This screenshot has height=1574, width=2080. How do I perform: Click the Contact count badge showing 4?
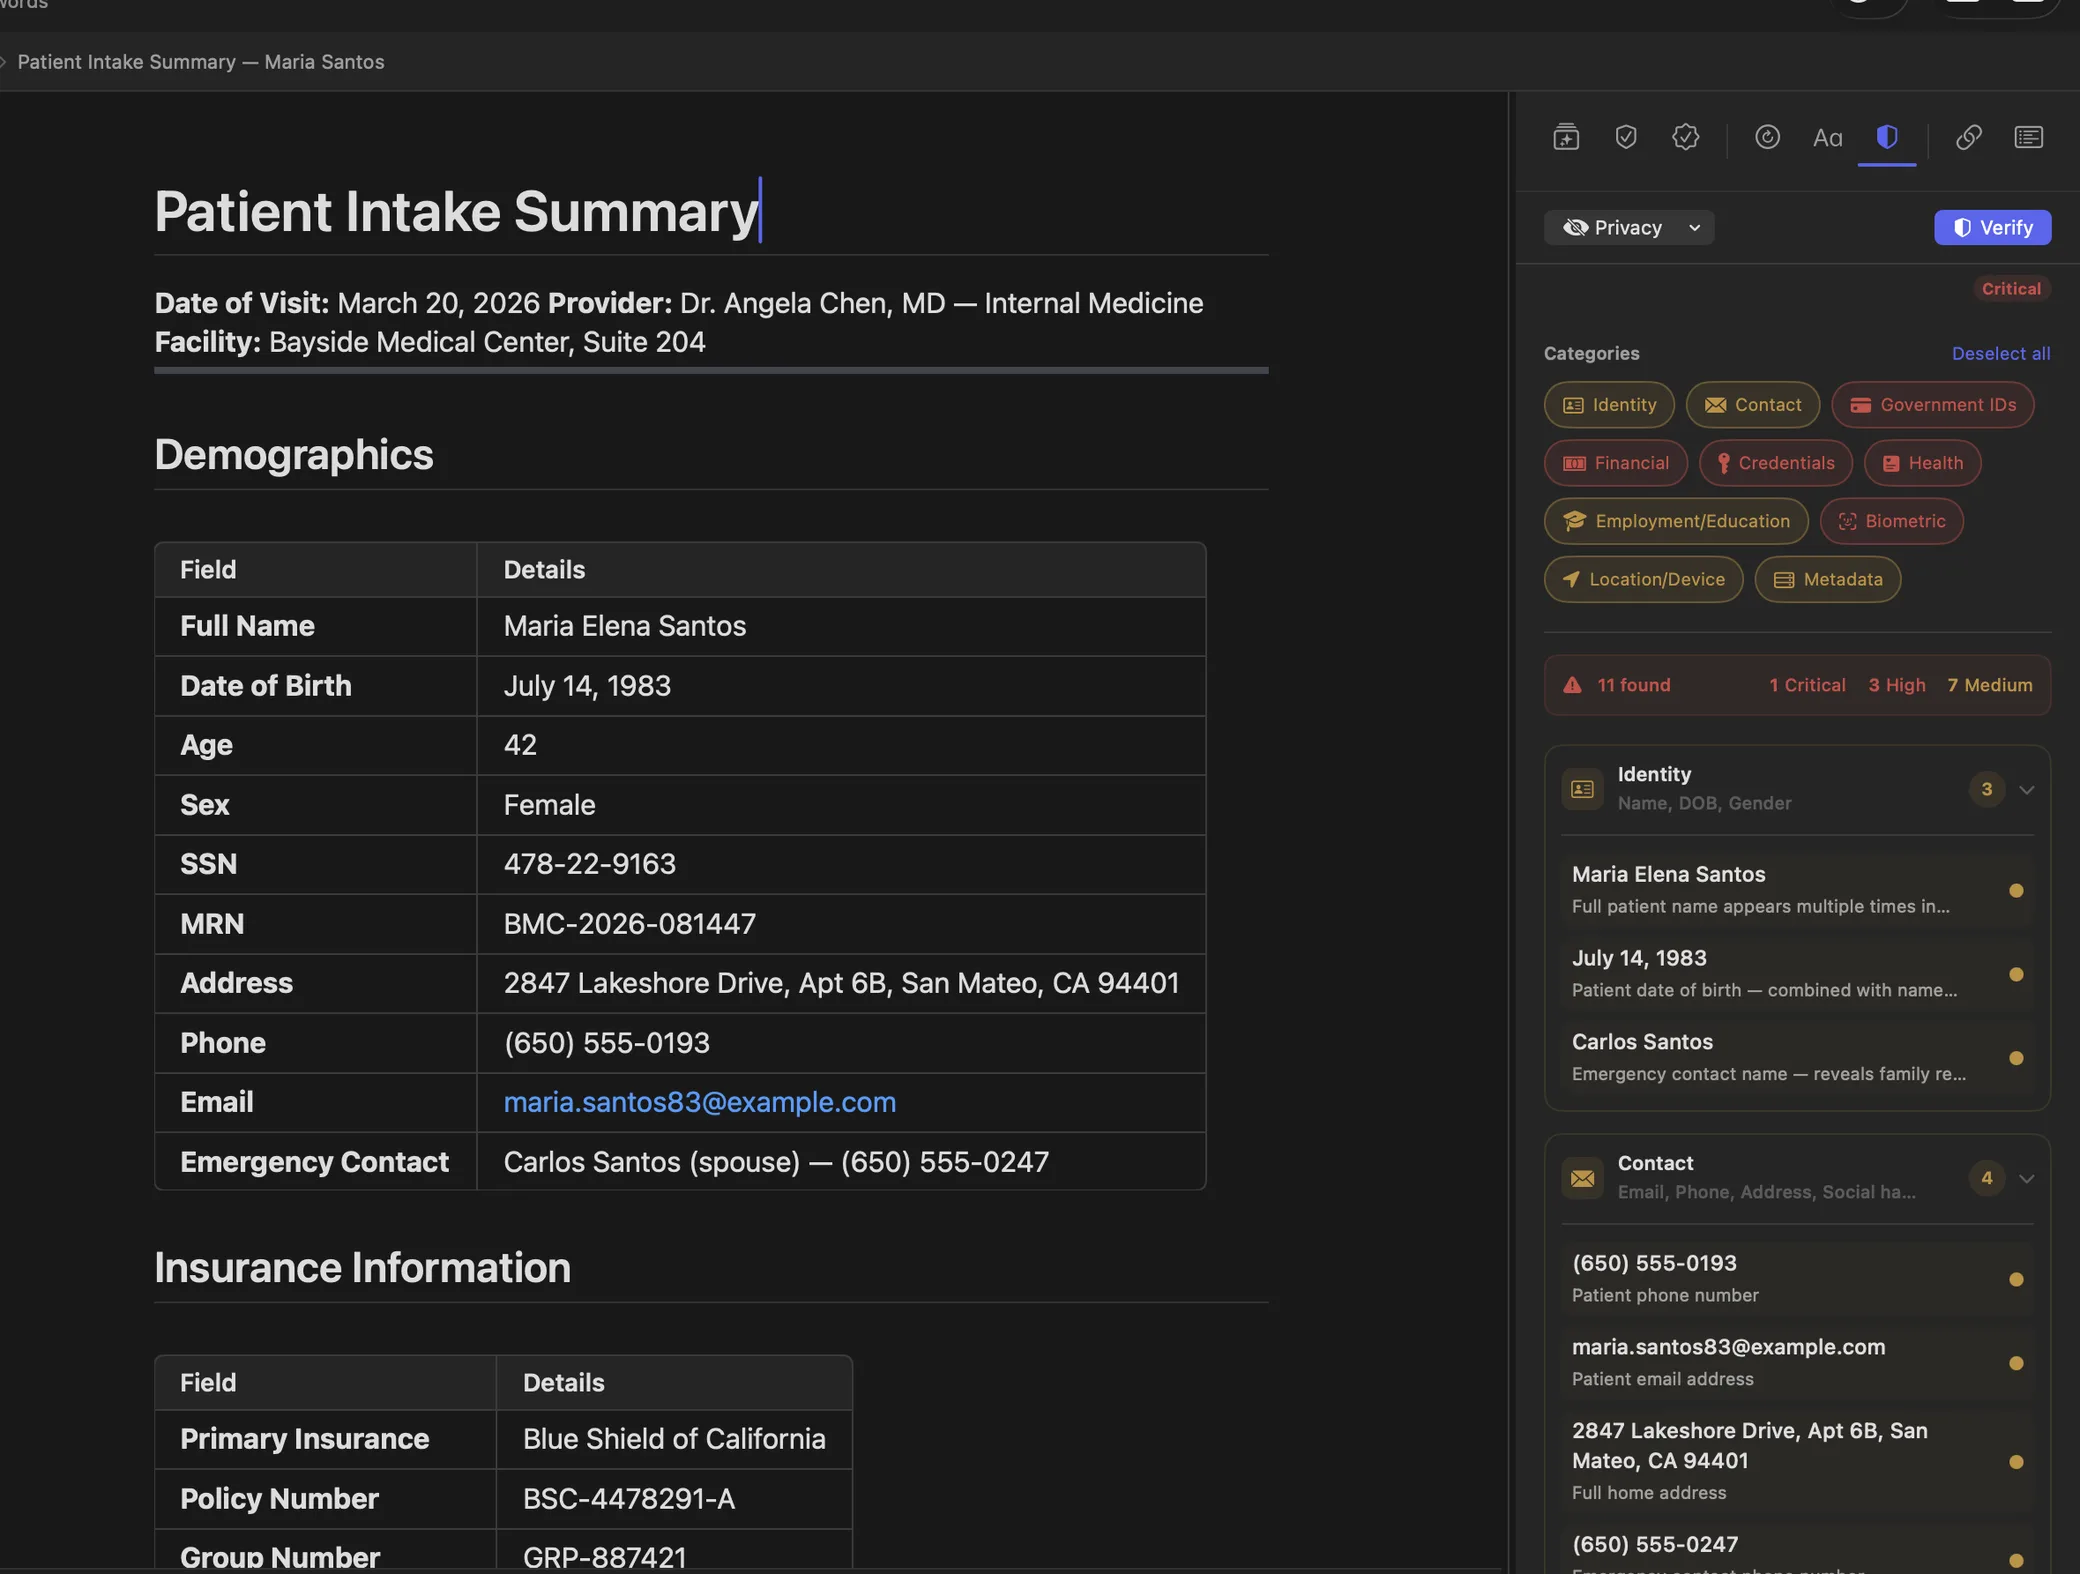click(1987, 1178)
